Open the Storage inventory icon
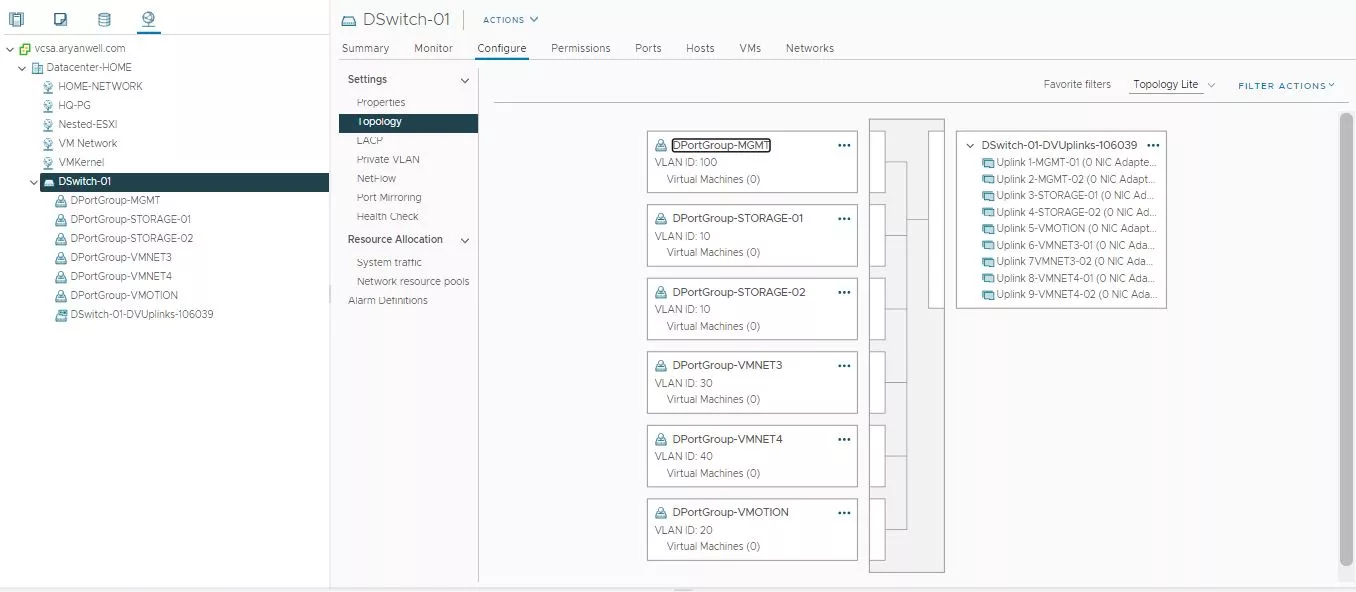Screen dimensions: 1356x592 point(104,19)
